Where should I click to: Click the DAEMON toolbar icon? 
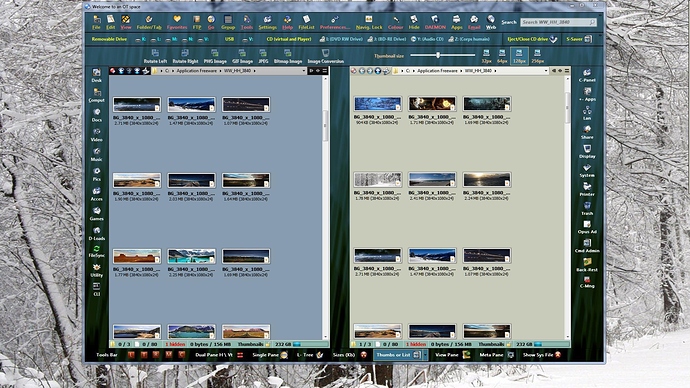435,22
